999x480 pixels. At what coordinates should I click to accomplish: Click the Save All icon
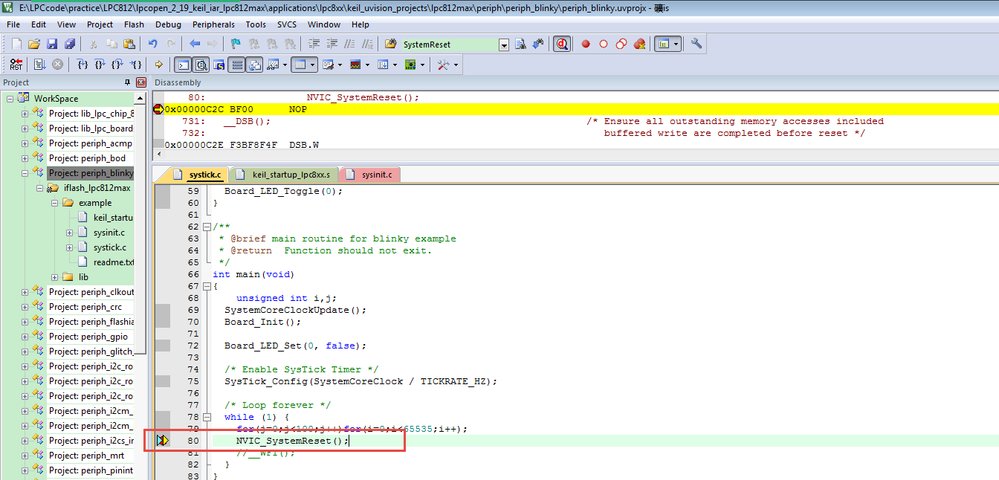point(69,44)
